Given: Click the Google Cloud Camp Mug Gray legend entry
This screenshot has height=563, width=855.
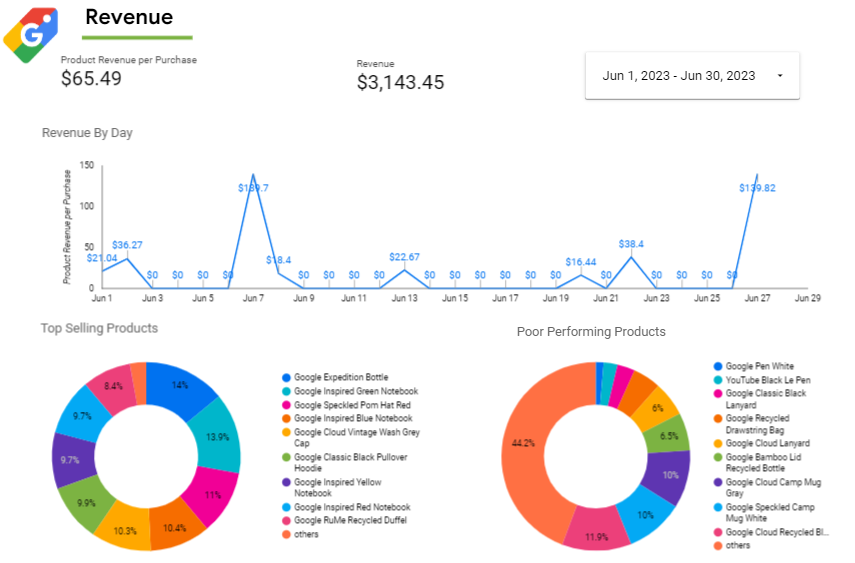Looking at the screenshot, I should tap(768, 488).
